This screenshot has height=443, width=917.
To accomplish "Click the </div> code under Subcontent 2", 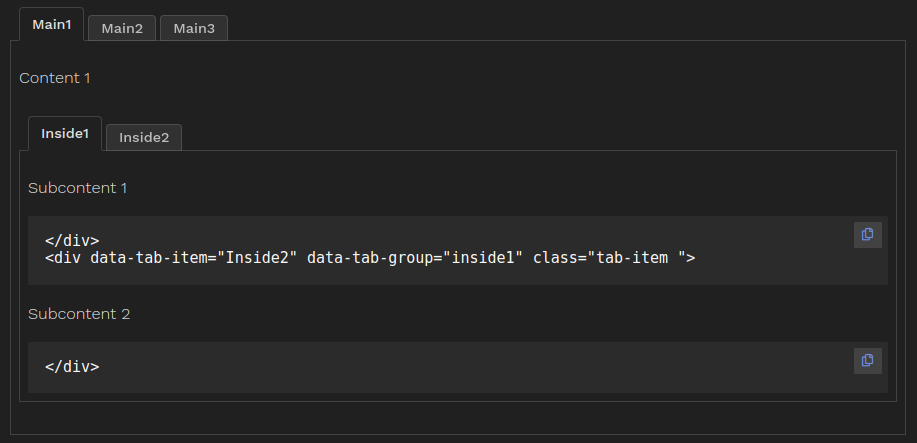I will pos(72,367).
